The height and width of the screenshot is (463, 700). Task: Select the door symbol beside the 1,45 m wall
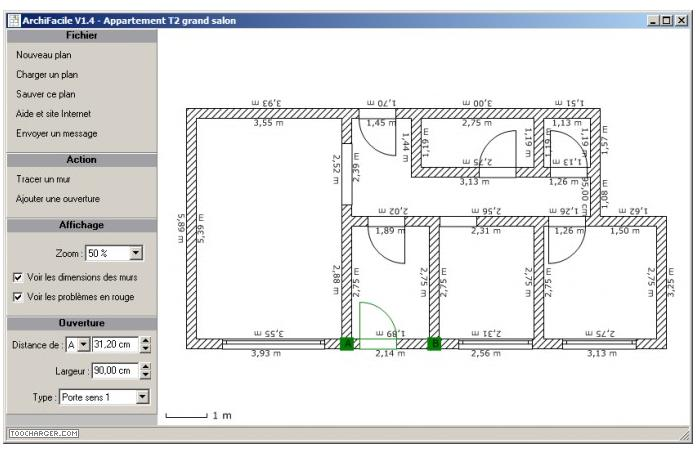pyautogui.click(x=381, y=140)
